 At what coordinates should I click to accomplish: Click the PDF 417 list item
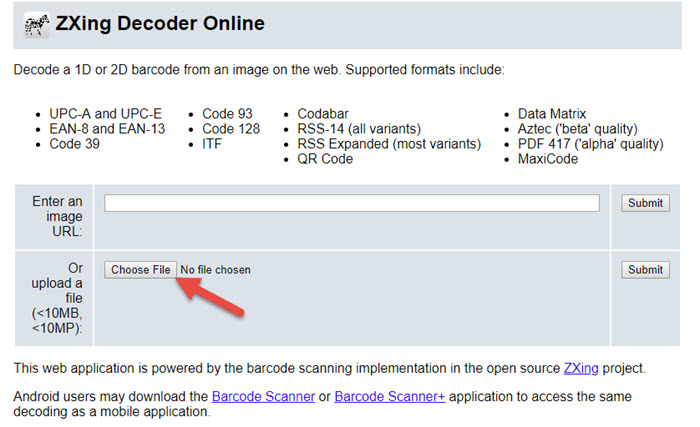coord(591,144)
